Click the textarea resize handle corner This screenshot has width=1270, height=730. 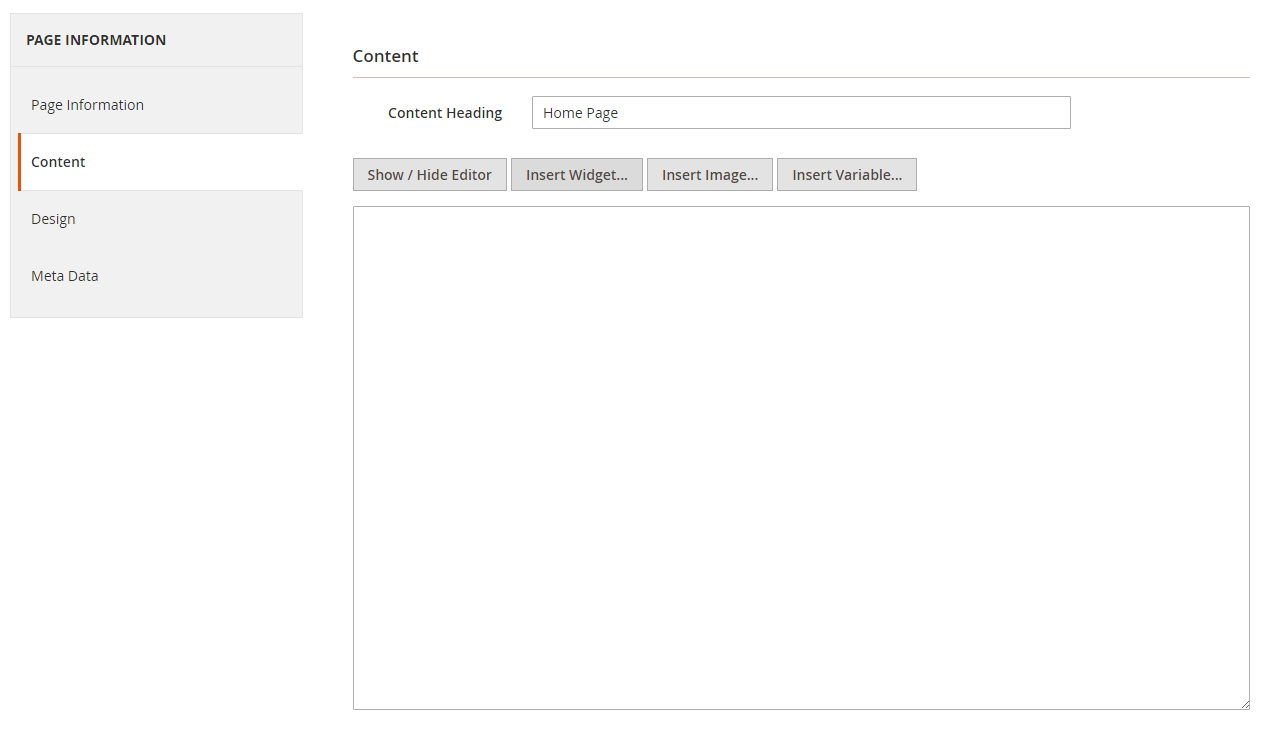click(1244, 704)
